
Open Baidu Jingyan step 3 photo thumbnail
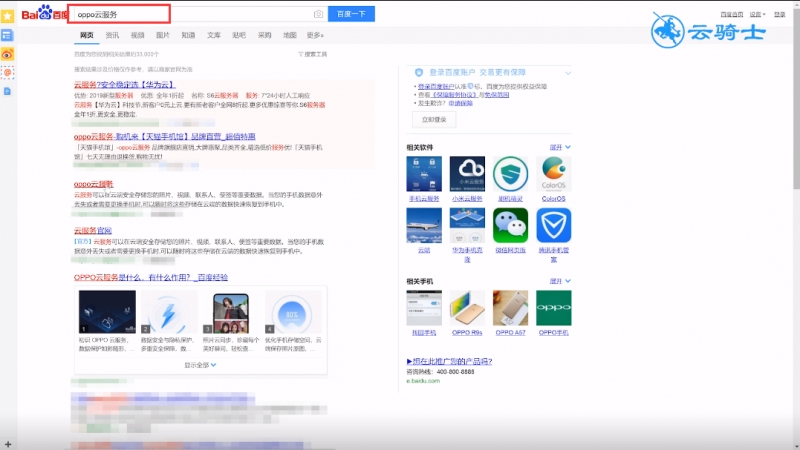point(231,312)
